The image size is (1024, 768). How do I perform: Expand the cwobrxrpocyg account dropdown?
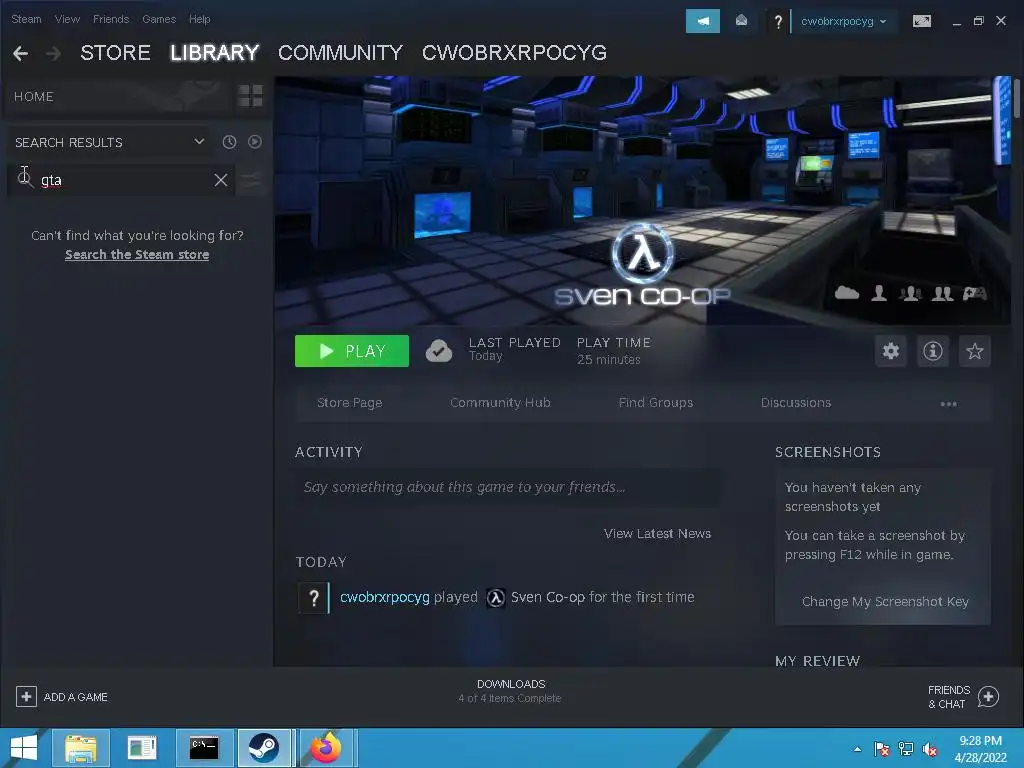tap(843, 21)
